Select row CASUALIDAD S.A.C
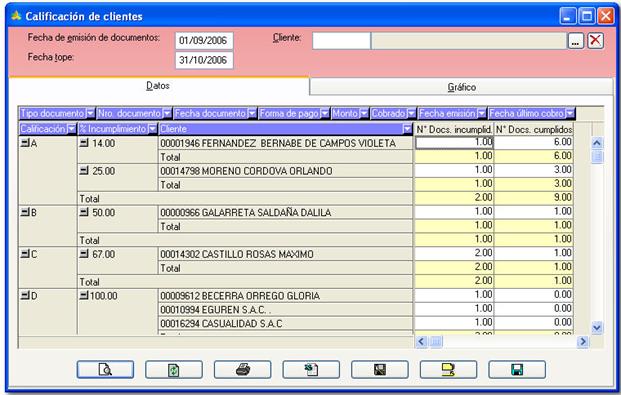The width and height of the screenshot is (621, 395). point(285,323)
